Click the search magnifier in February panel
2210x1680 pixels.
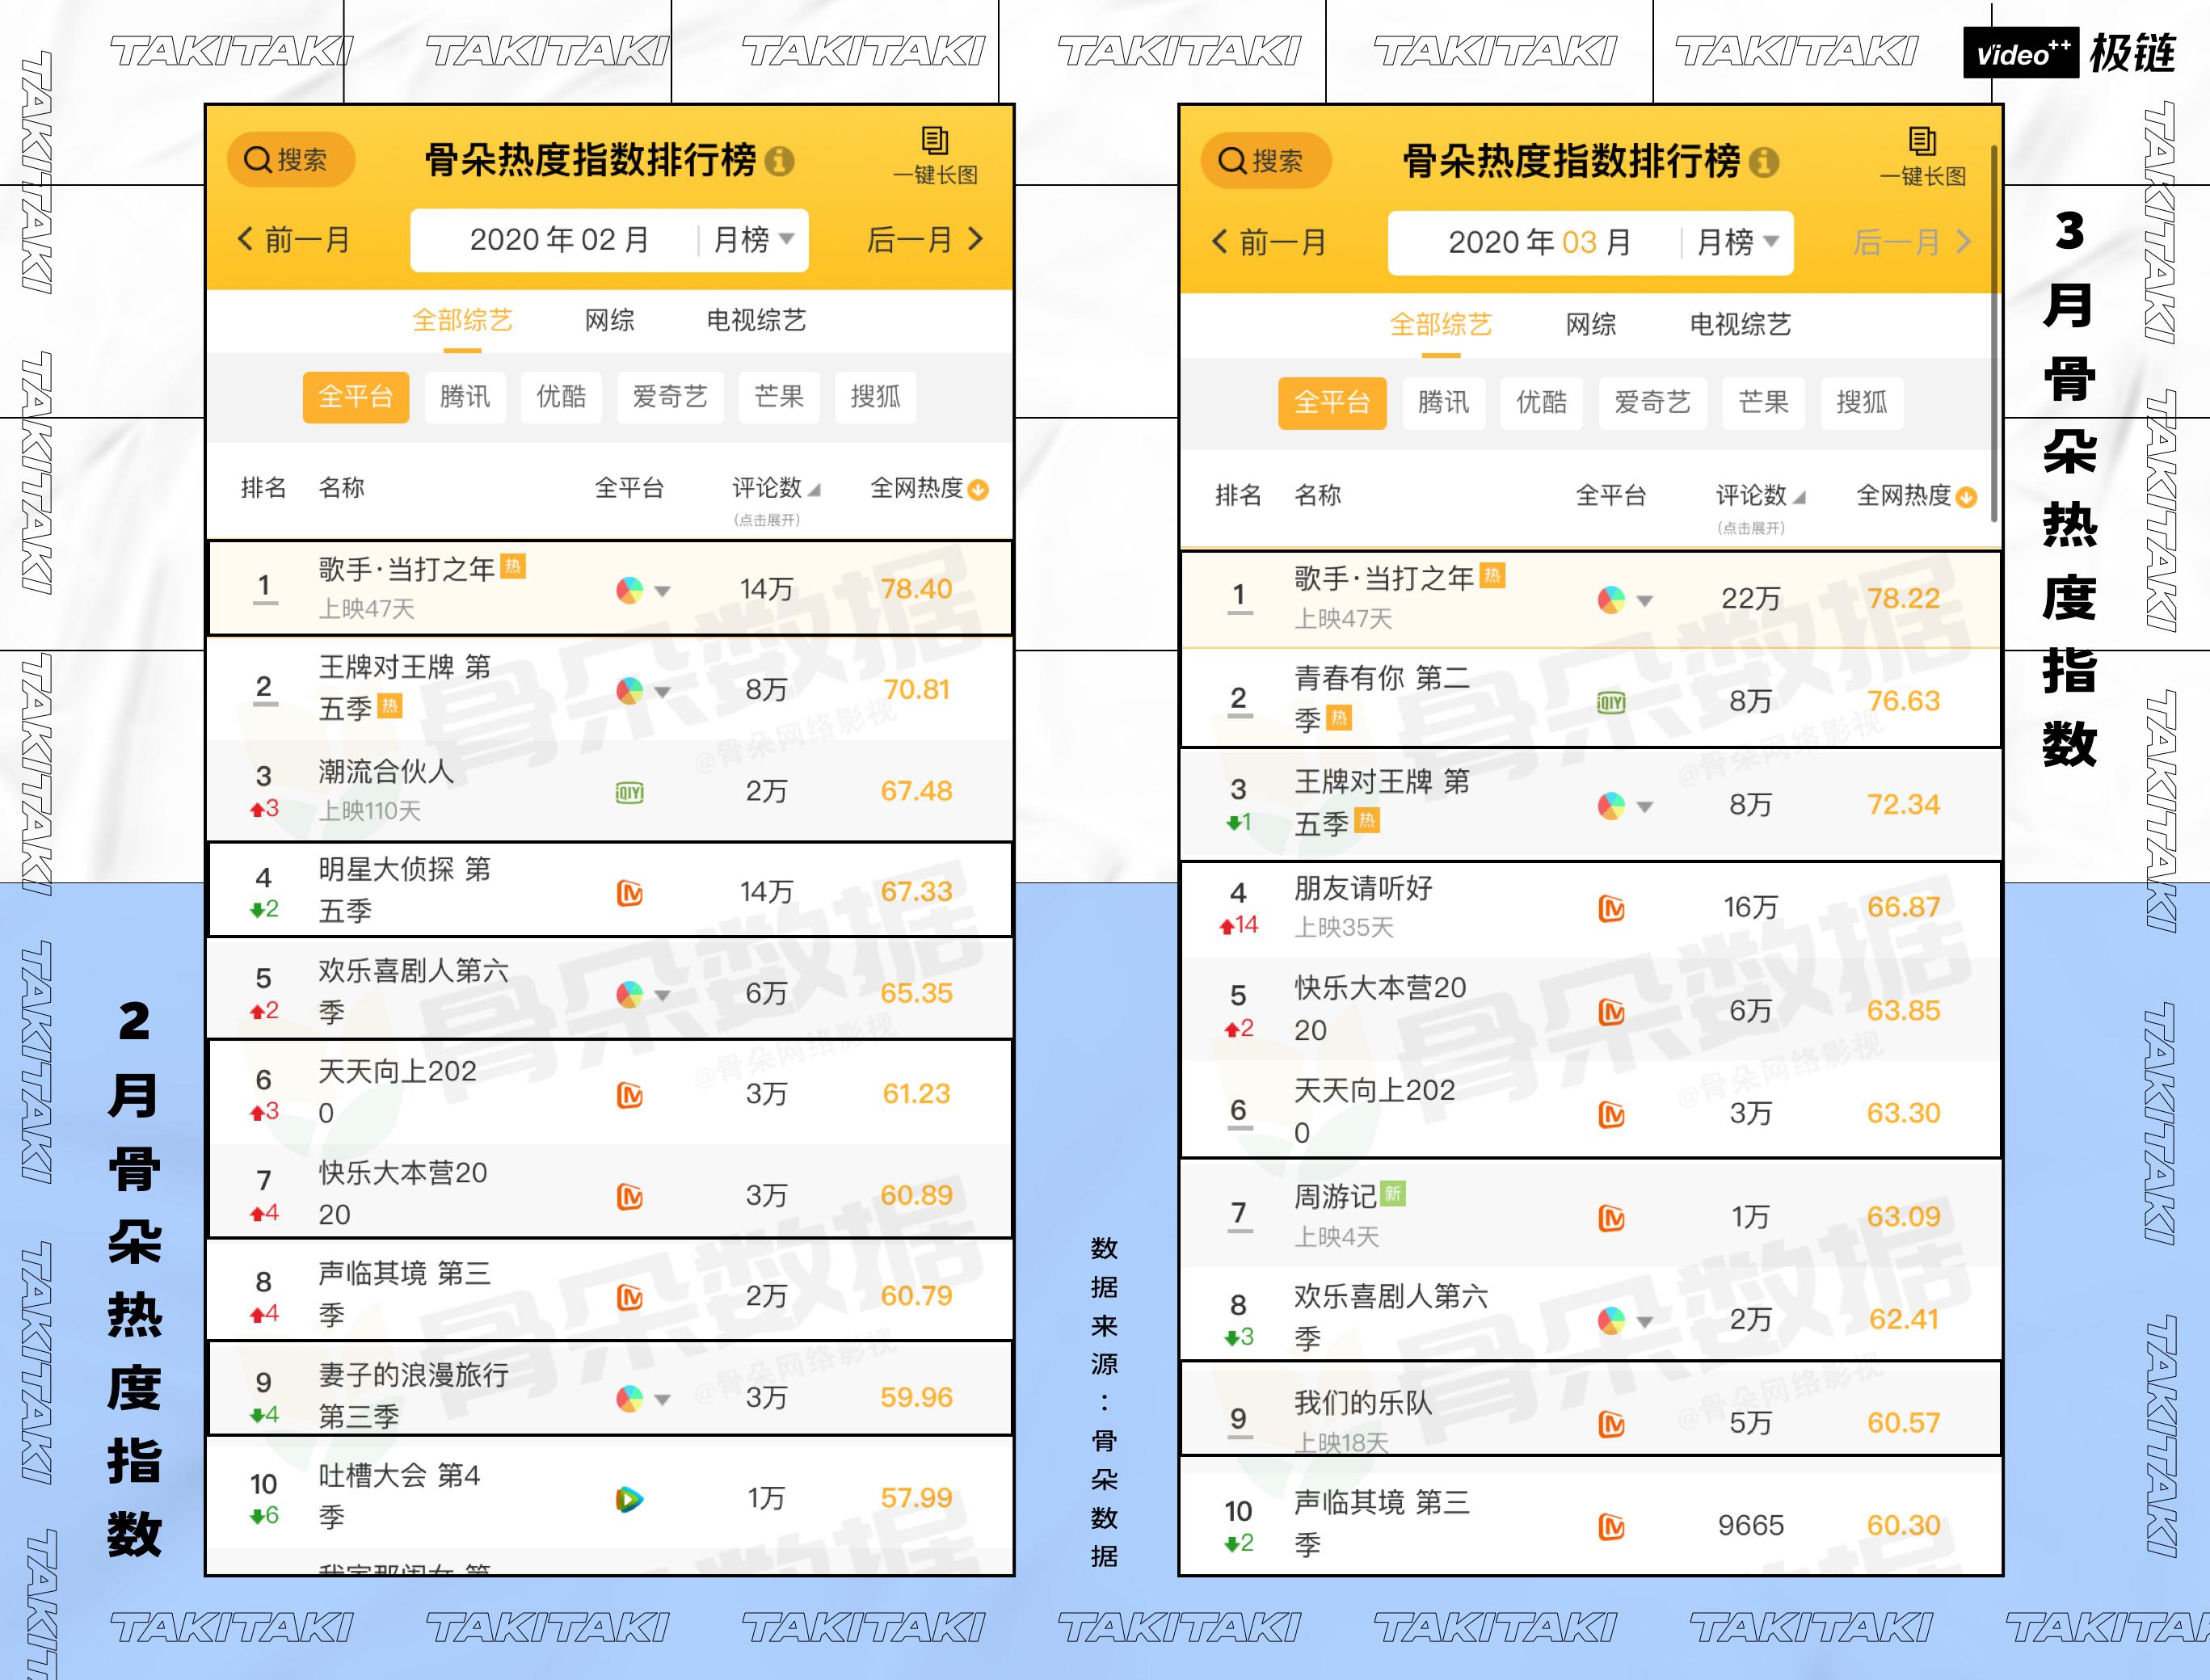point(257,160)
